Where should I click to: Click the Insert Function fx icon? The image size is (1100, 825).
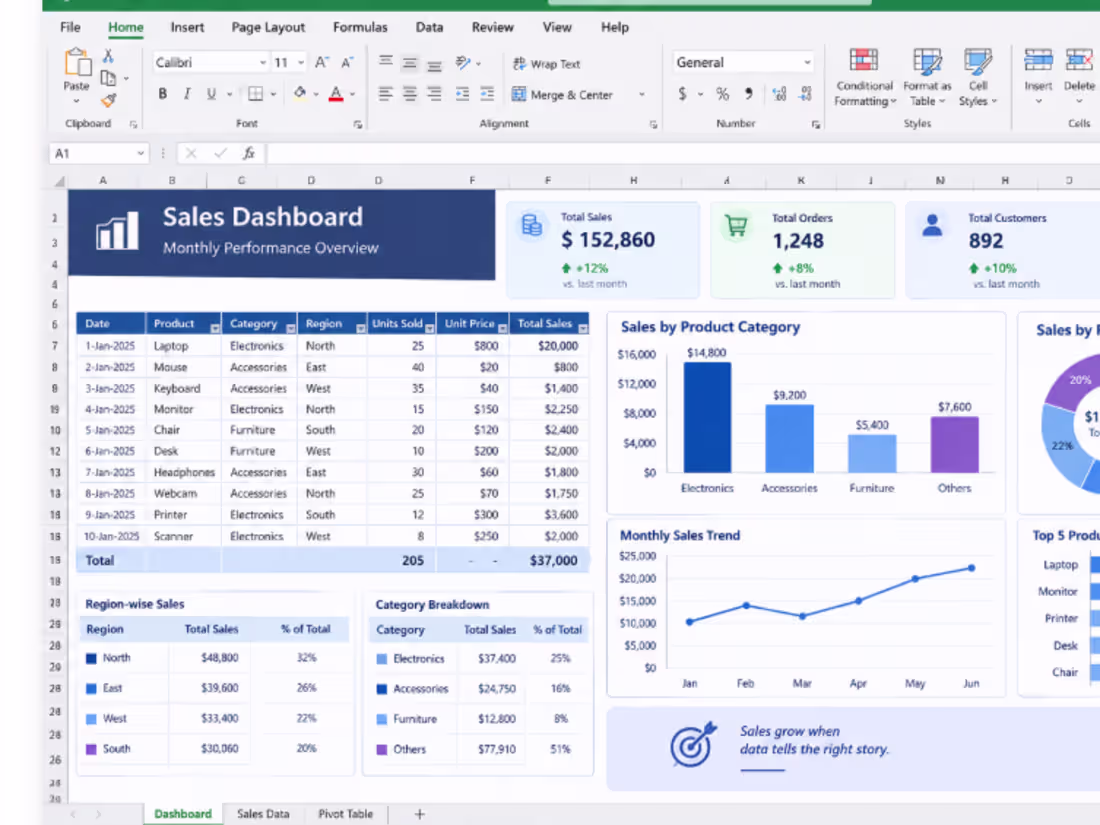coord(248,153)
